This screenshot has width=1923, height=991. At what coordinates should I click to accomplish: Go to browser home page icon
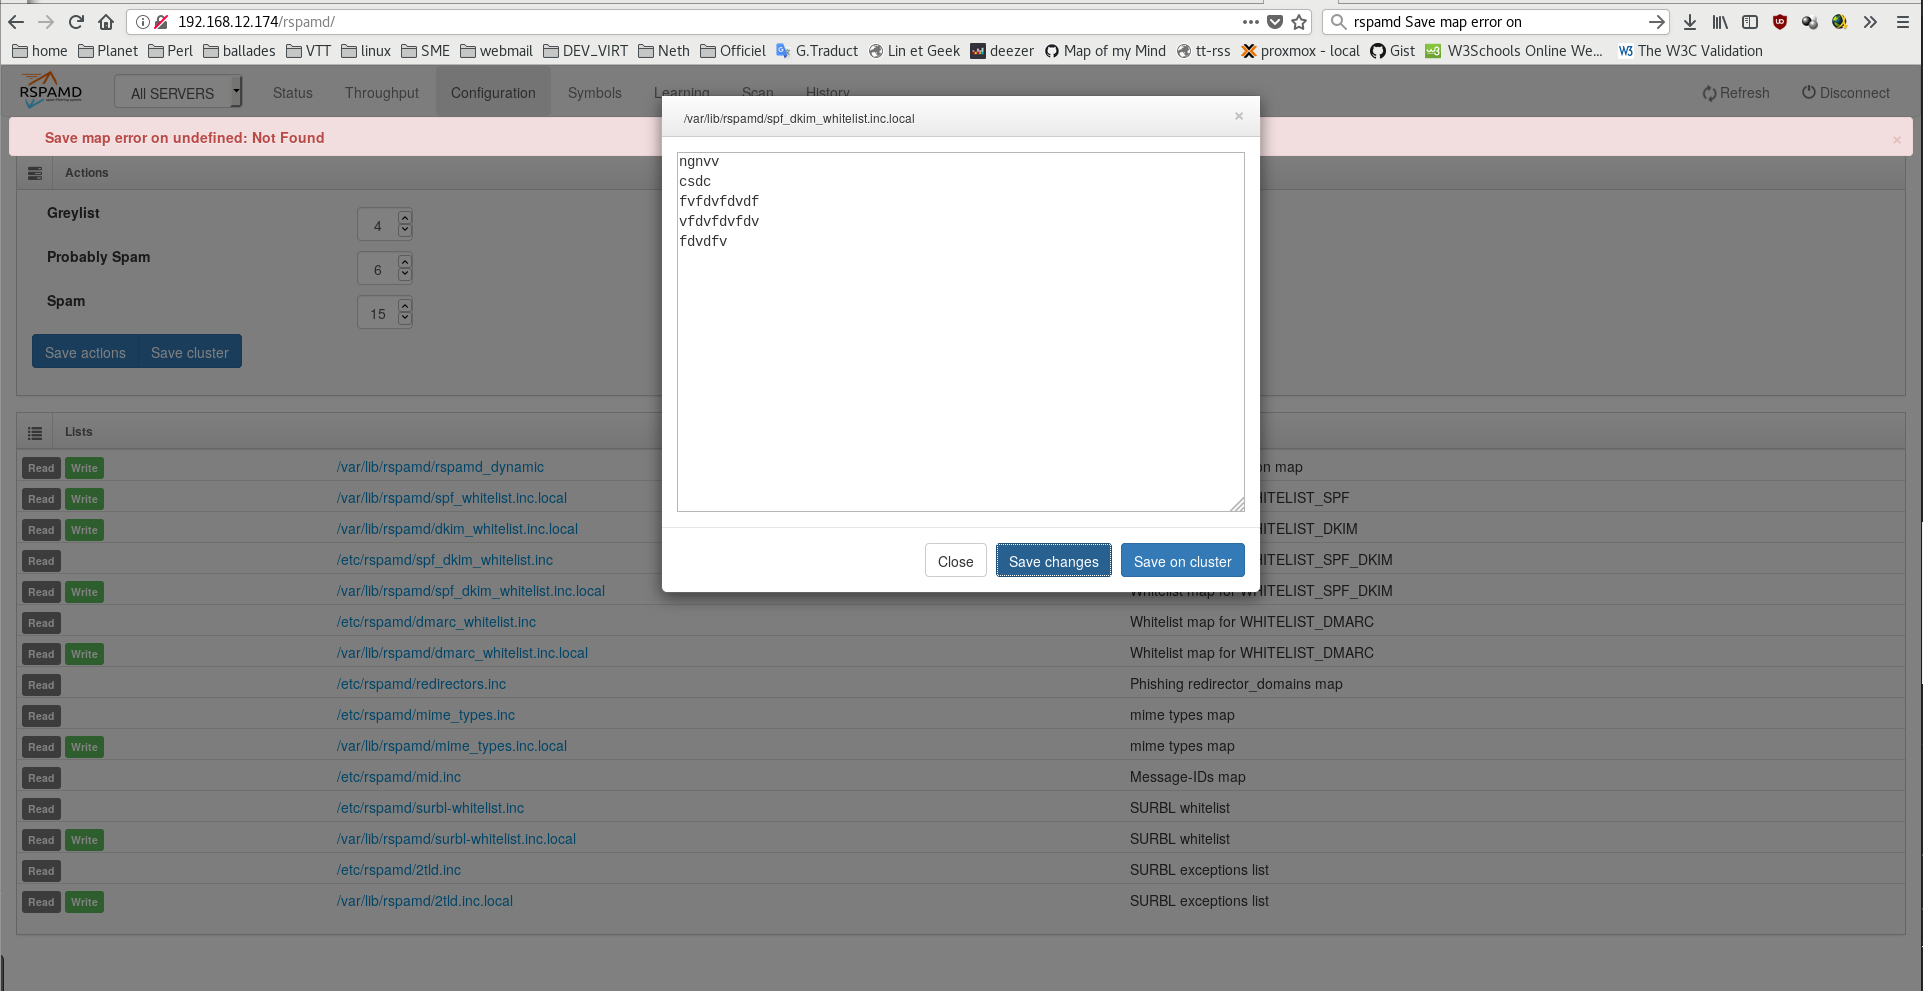pos(106,22)
